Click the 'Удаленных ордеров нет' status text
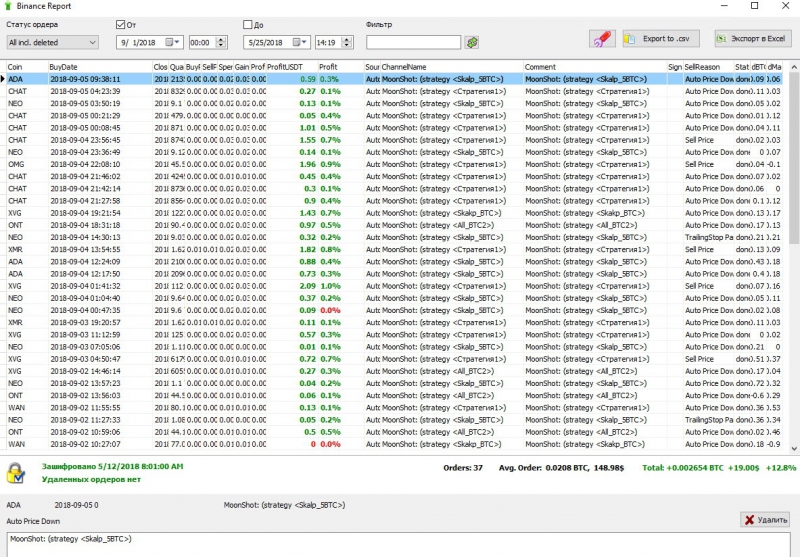The image size is (800, 557). 91,479
